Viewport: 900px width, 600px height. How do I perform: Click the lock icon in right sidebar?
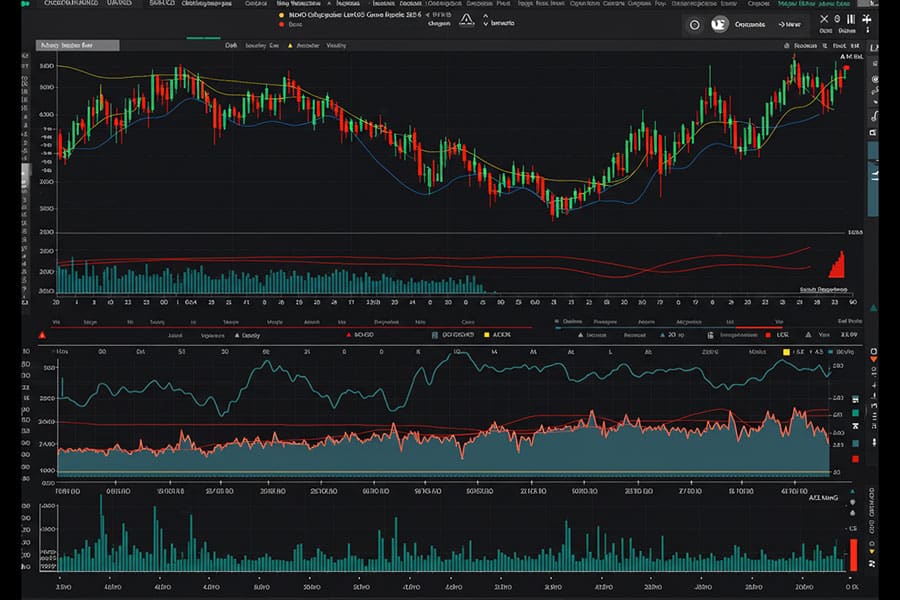tap(873, 133)
